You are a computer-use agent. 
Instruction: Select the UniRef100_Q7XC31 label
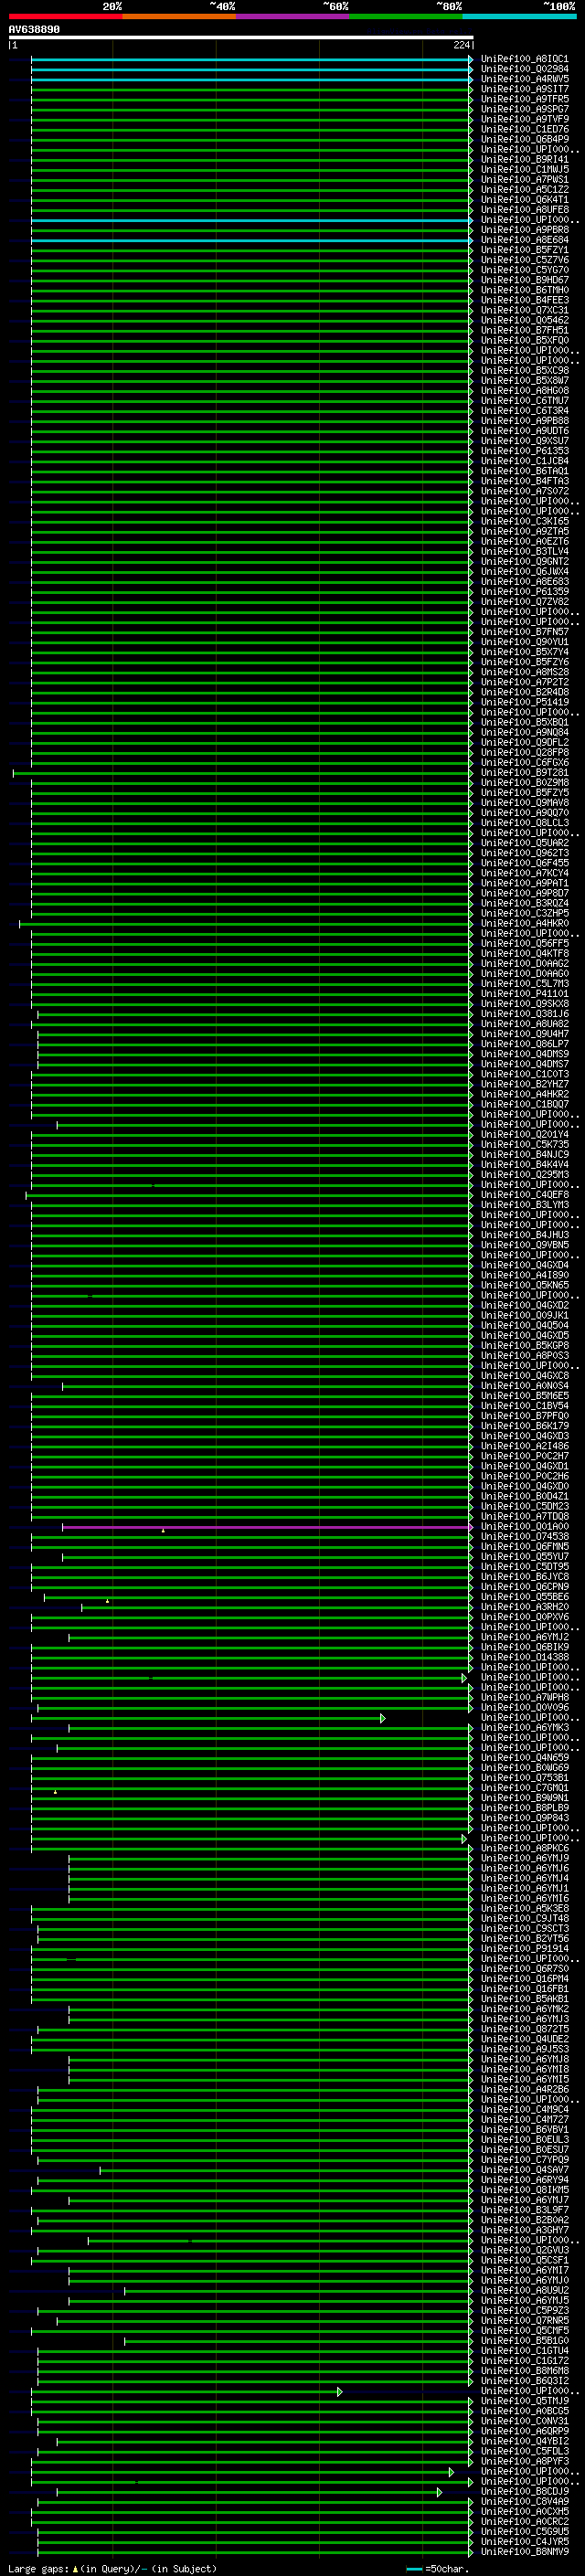click(524, 310)
